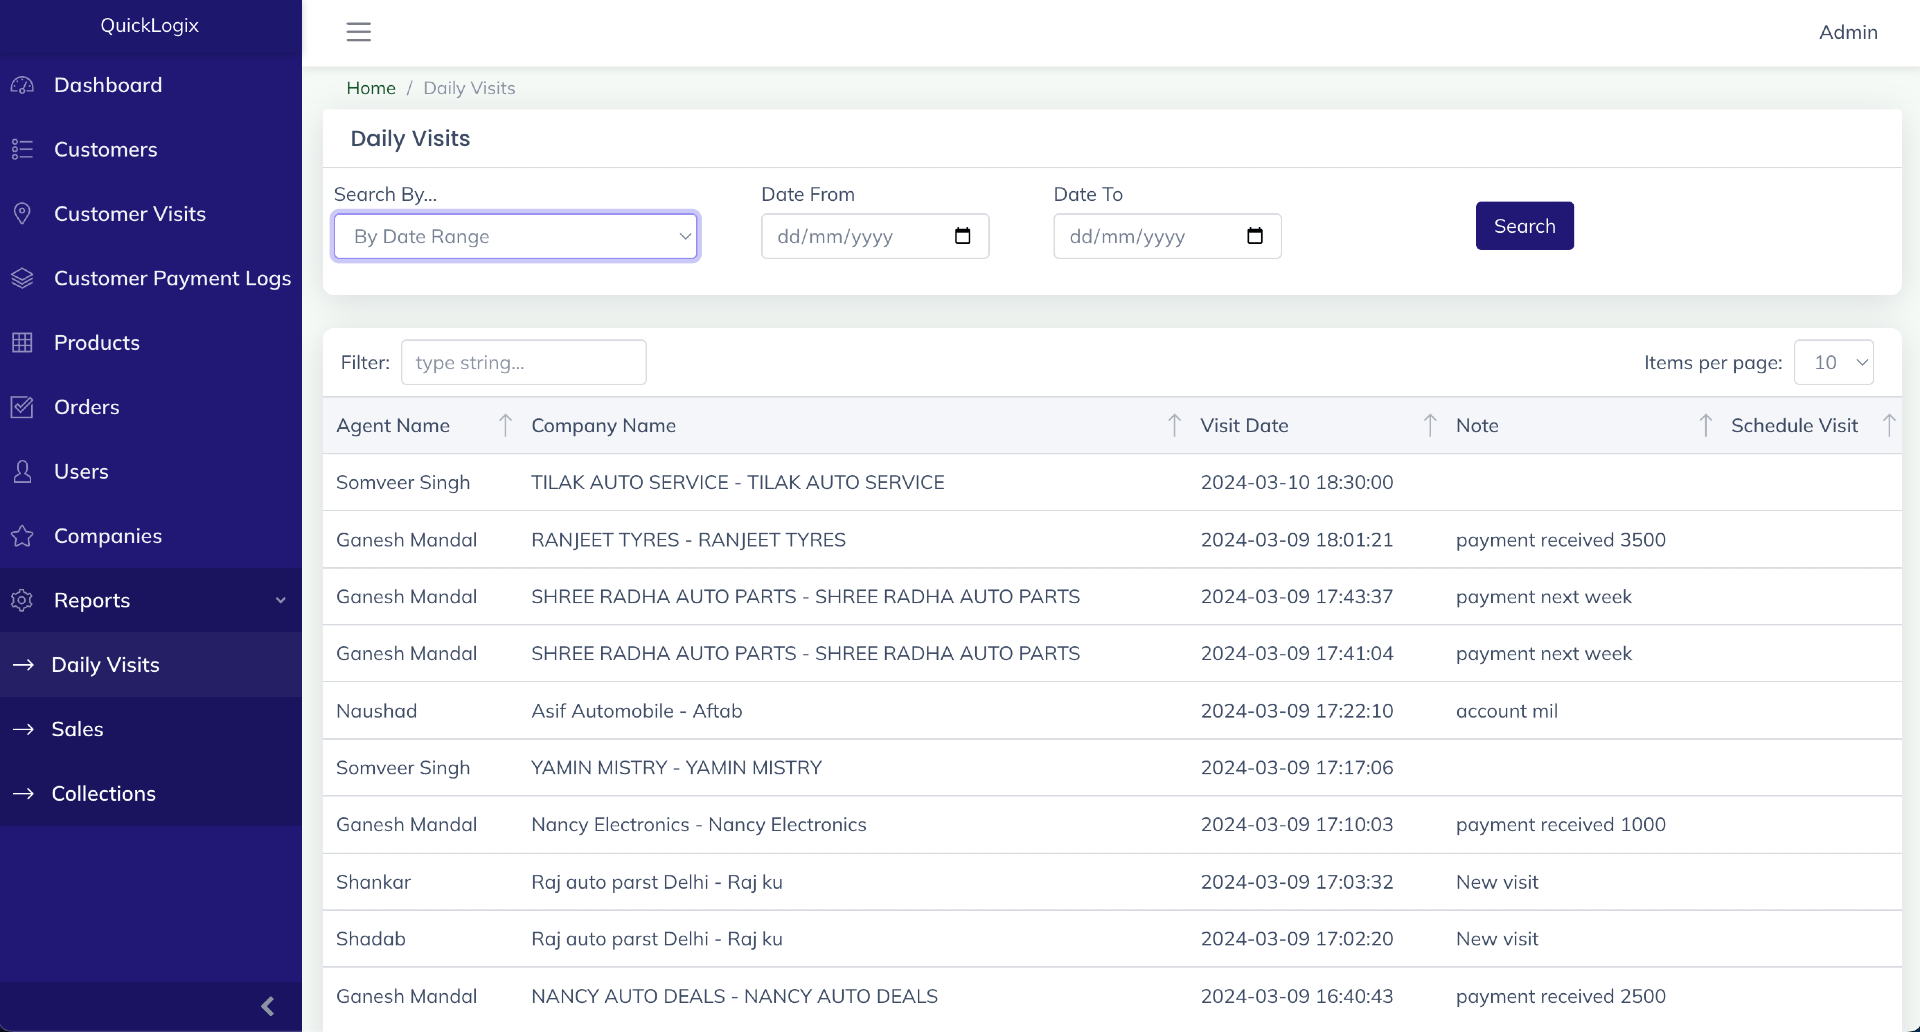The height and width of the screenshot is (1032, 1920).
Task: Click the hamburger menu icon
Action: pos(358,32)
